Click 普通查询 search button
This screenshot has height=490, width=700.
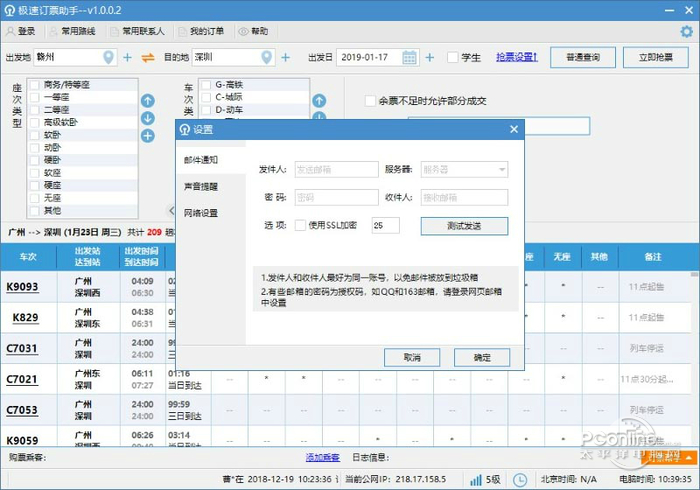583,58
